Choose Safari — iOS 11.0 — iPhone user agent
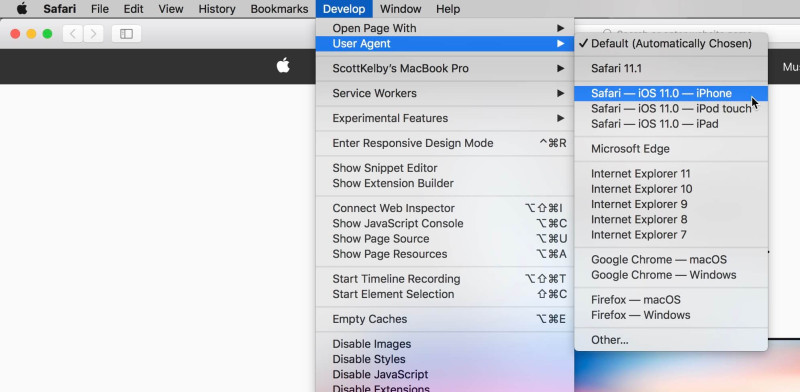The width and height of the screenshot is (800, 392). 671,93
